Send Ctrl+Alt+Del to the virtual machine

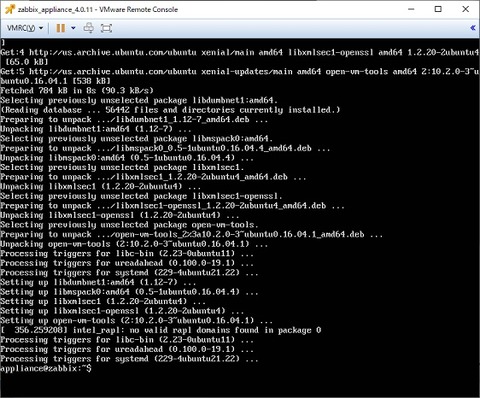click(x=88, y=28)
